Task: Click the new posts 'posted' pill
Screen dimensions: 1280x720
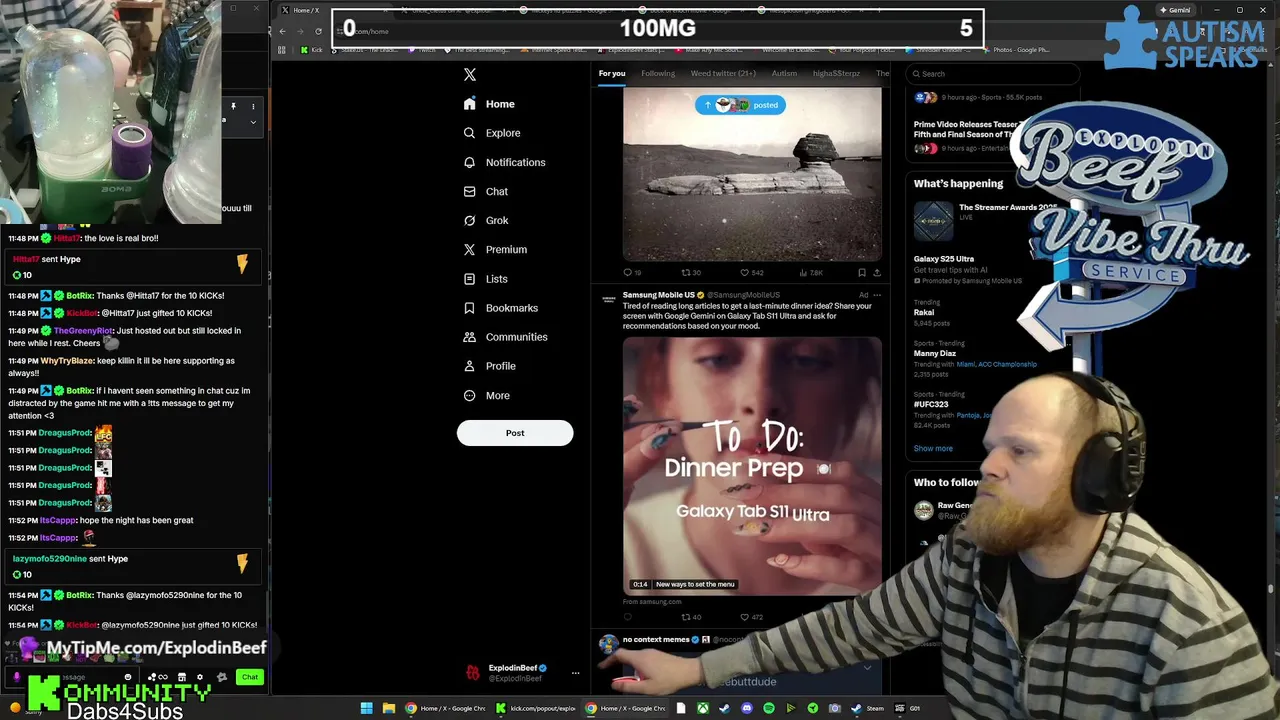Action: click(740, 105)
